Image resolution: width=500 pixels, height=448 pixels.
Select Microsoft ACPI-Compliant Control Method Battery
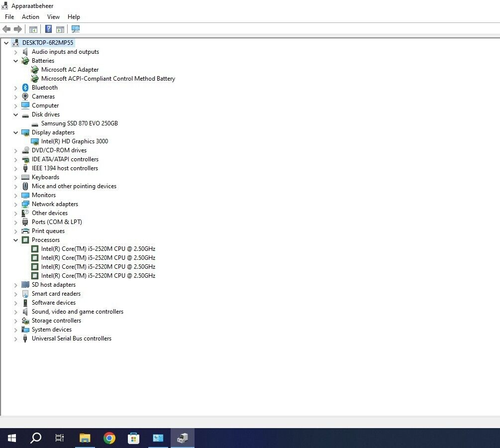108,78
